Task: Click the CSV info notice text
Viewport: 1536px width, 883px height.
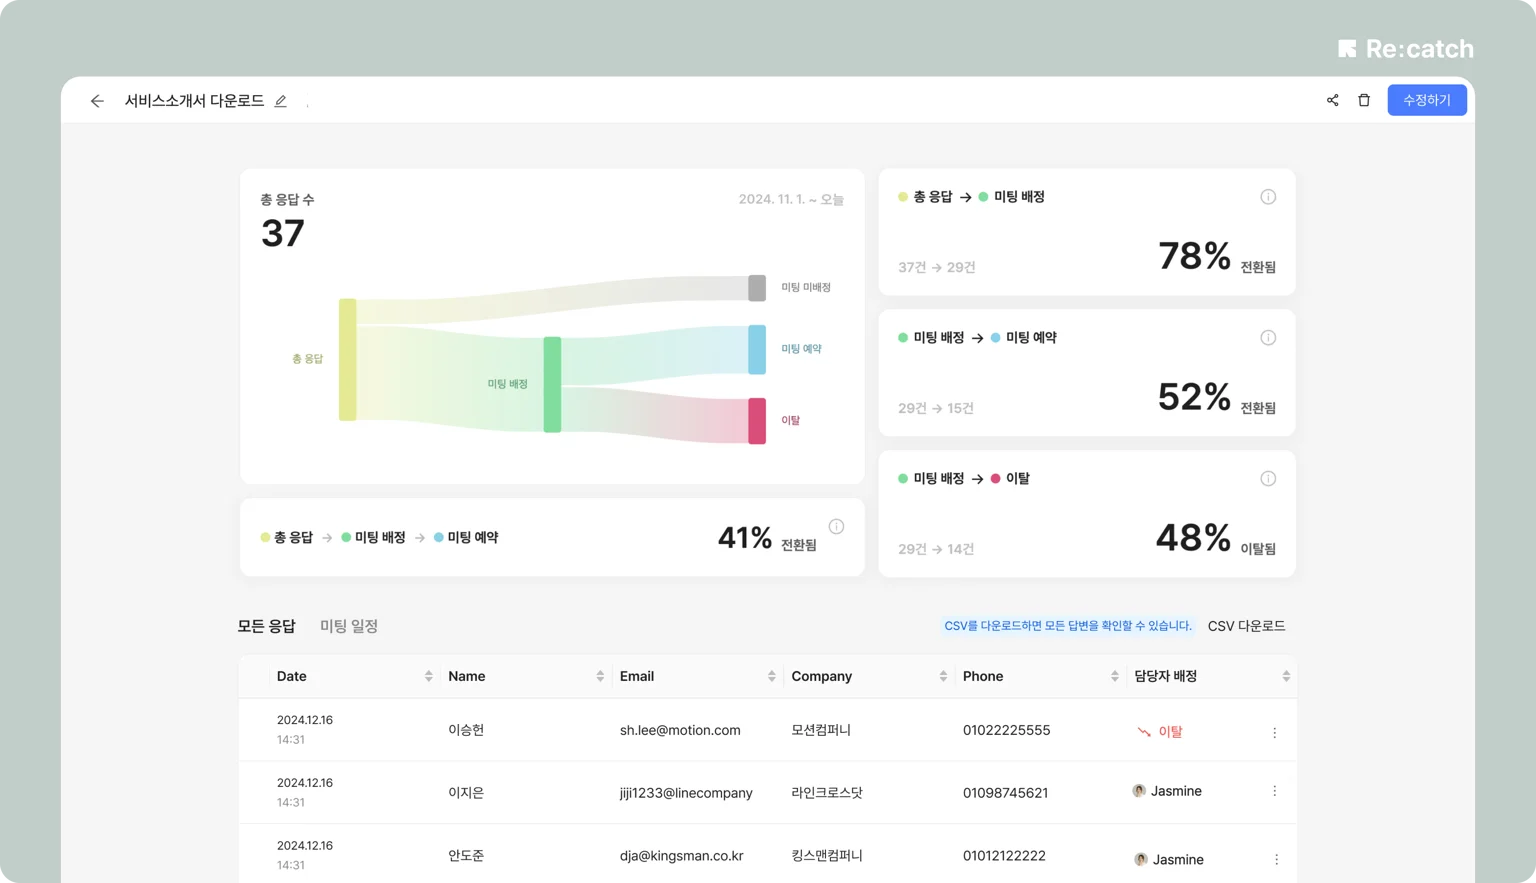Action: point(1068,626)
